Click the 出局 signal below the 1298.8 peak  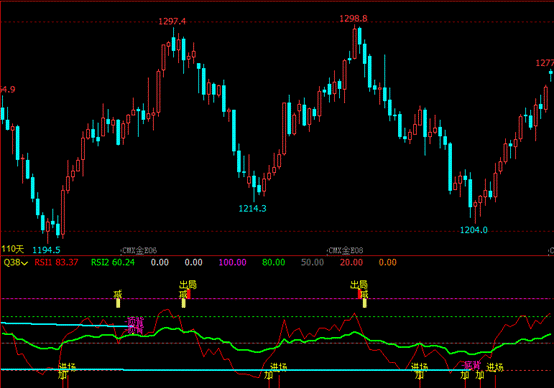pos(359,285)
